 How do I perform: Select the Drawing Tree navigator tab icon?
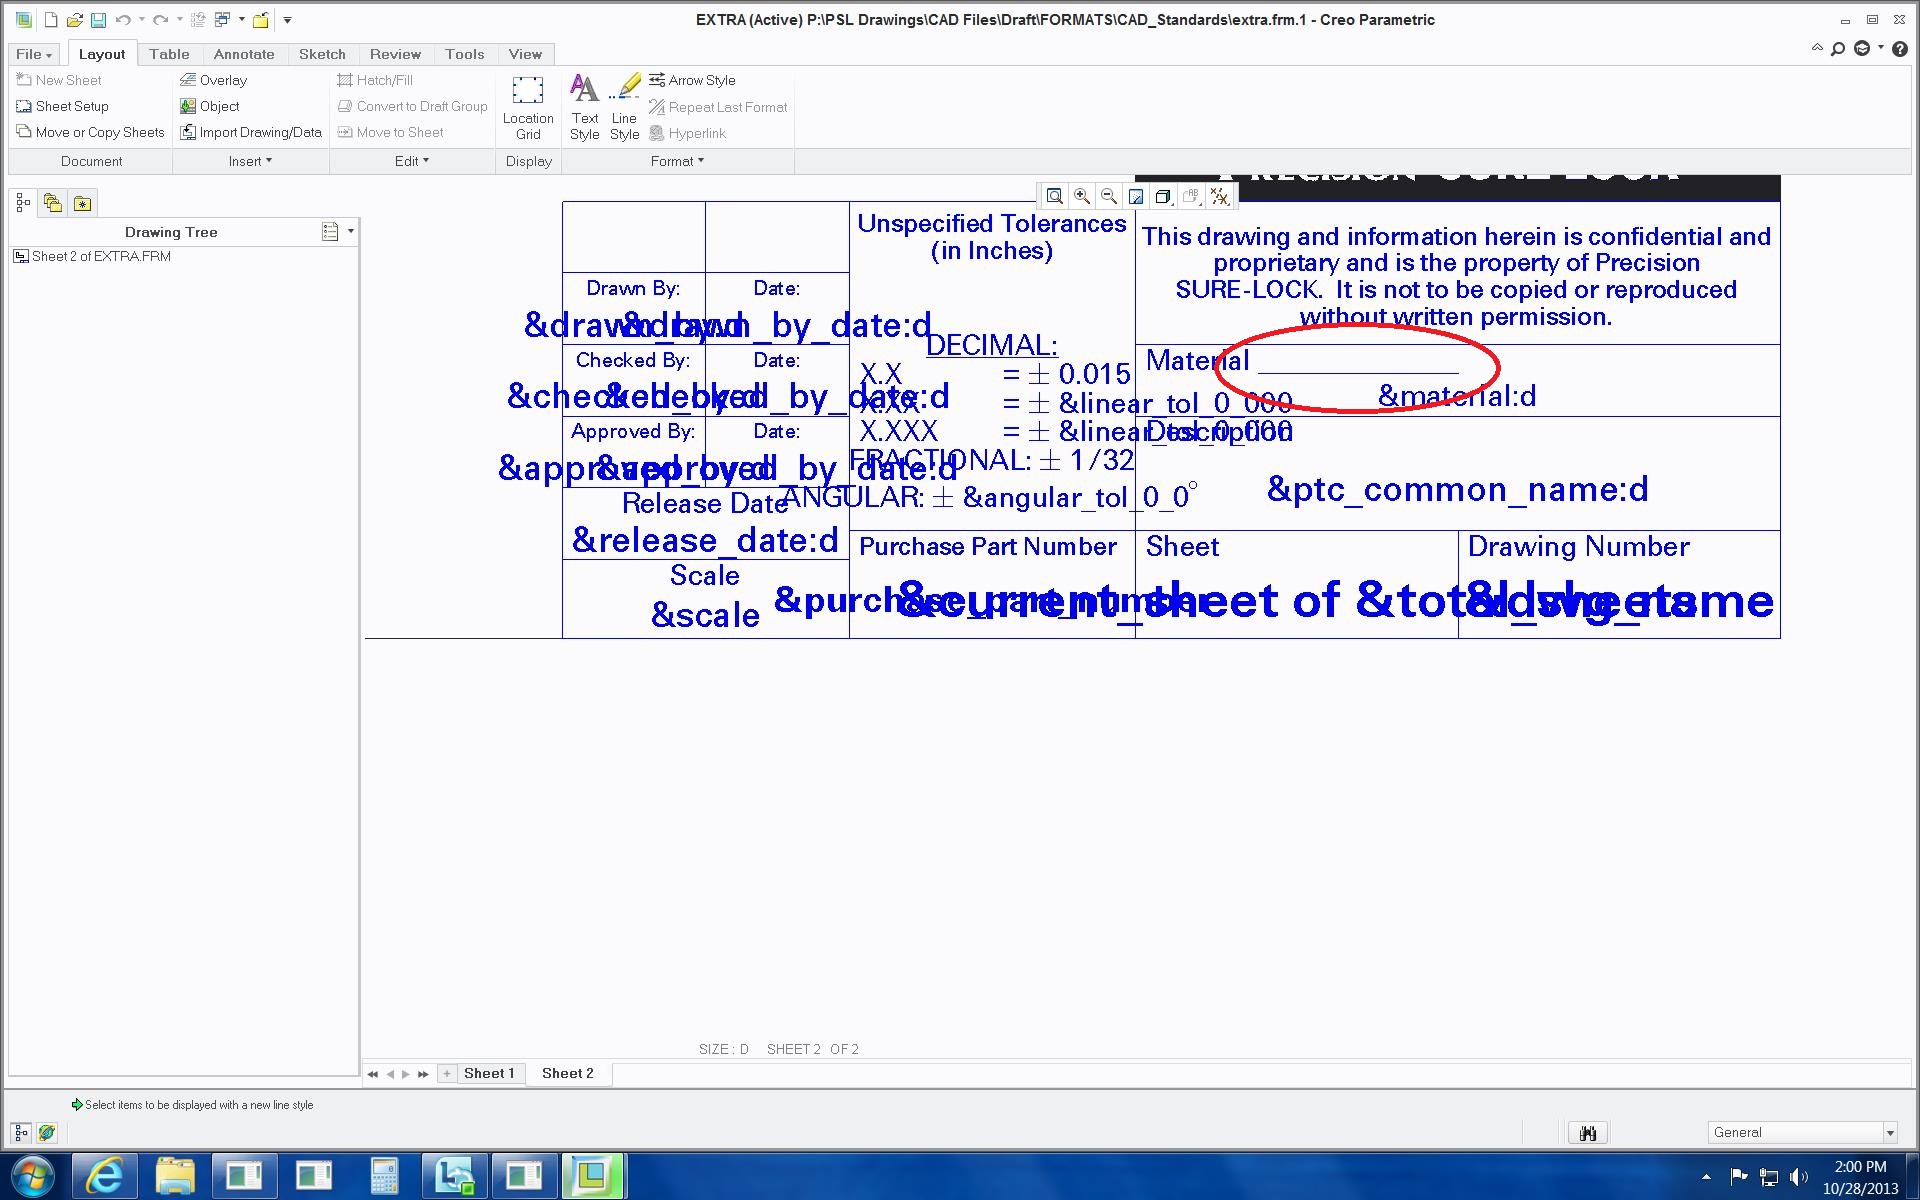(23, 204)
